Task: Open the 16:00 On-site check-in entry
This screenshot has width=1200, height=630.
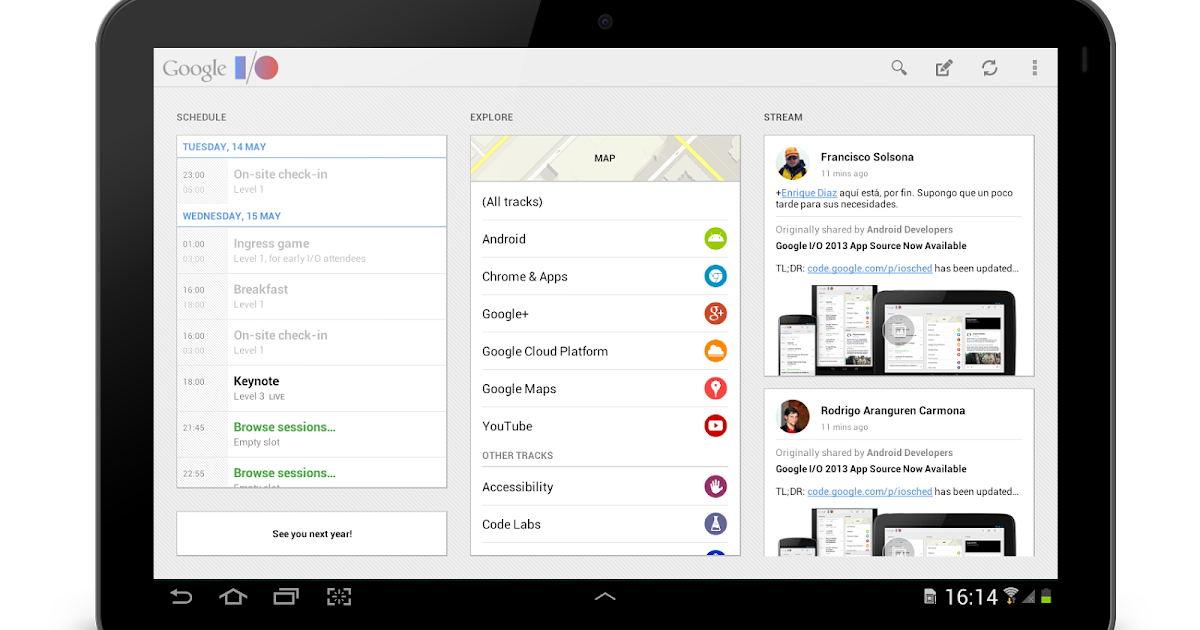Action: (x=312, y=342)
